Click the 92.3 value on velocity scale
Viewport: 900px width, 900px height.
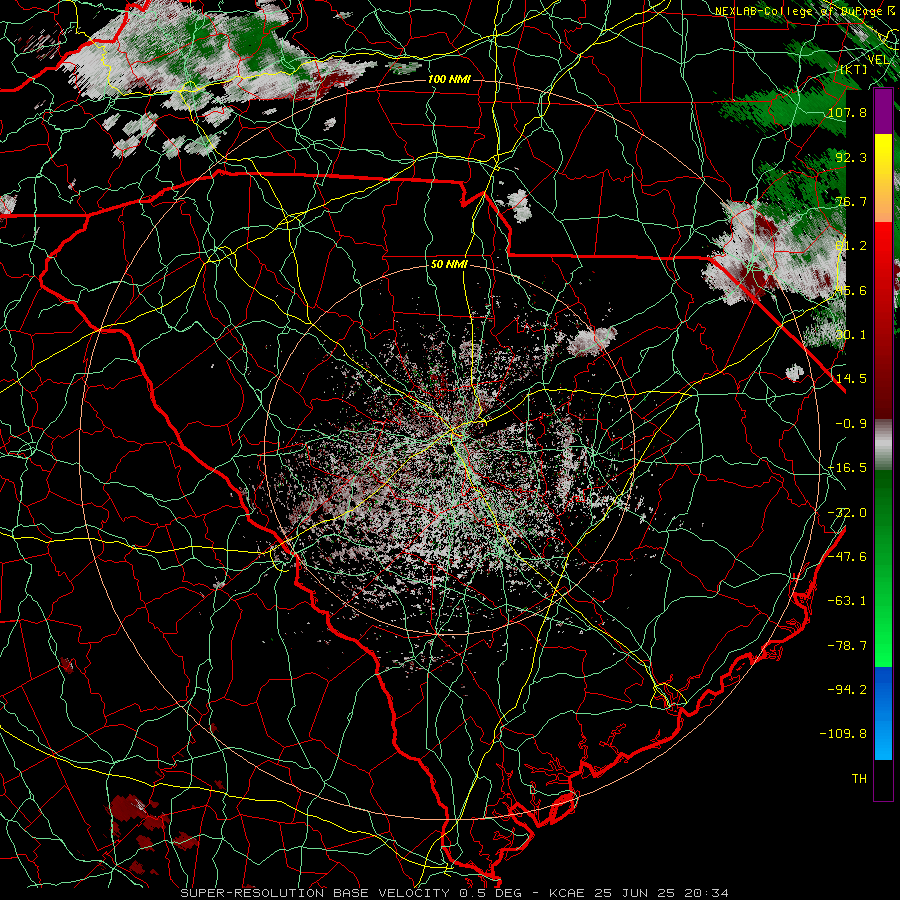click(851, 157)
